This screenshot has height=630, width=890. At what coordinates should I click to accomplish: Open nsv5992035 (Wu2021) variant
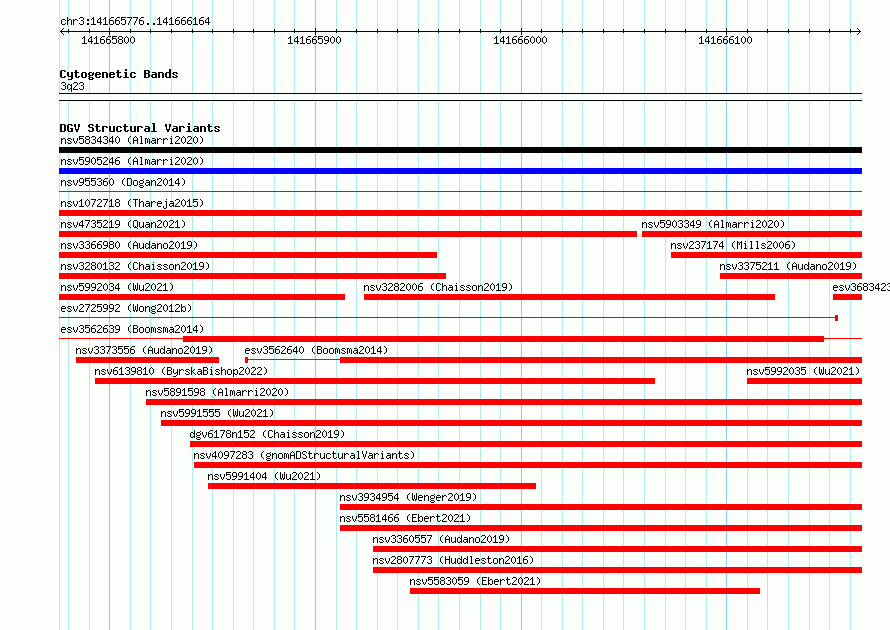tap(803, 371)
